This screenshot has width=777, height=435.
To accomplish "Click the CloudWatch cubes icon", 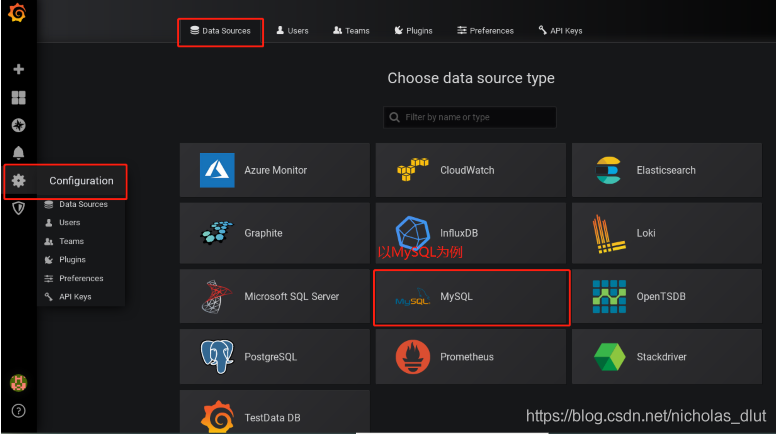I will coord(412,169).
